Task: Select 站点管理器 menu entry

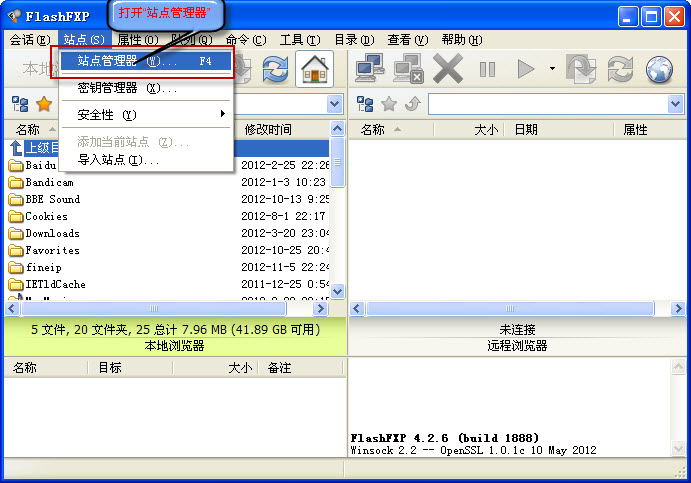Action: point(145,61)
